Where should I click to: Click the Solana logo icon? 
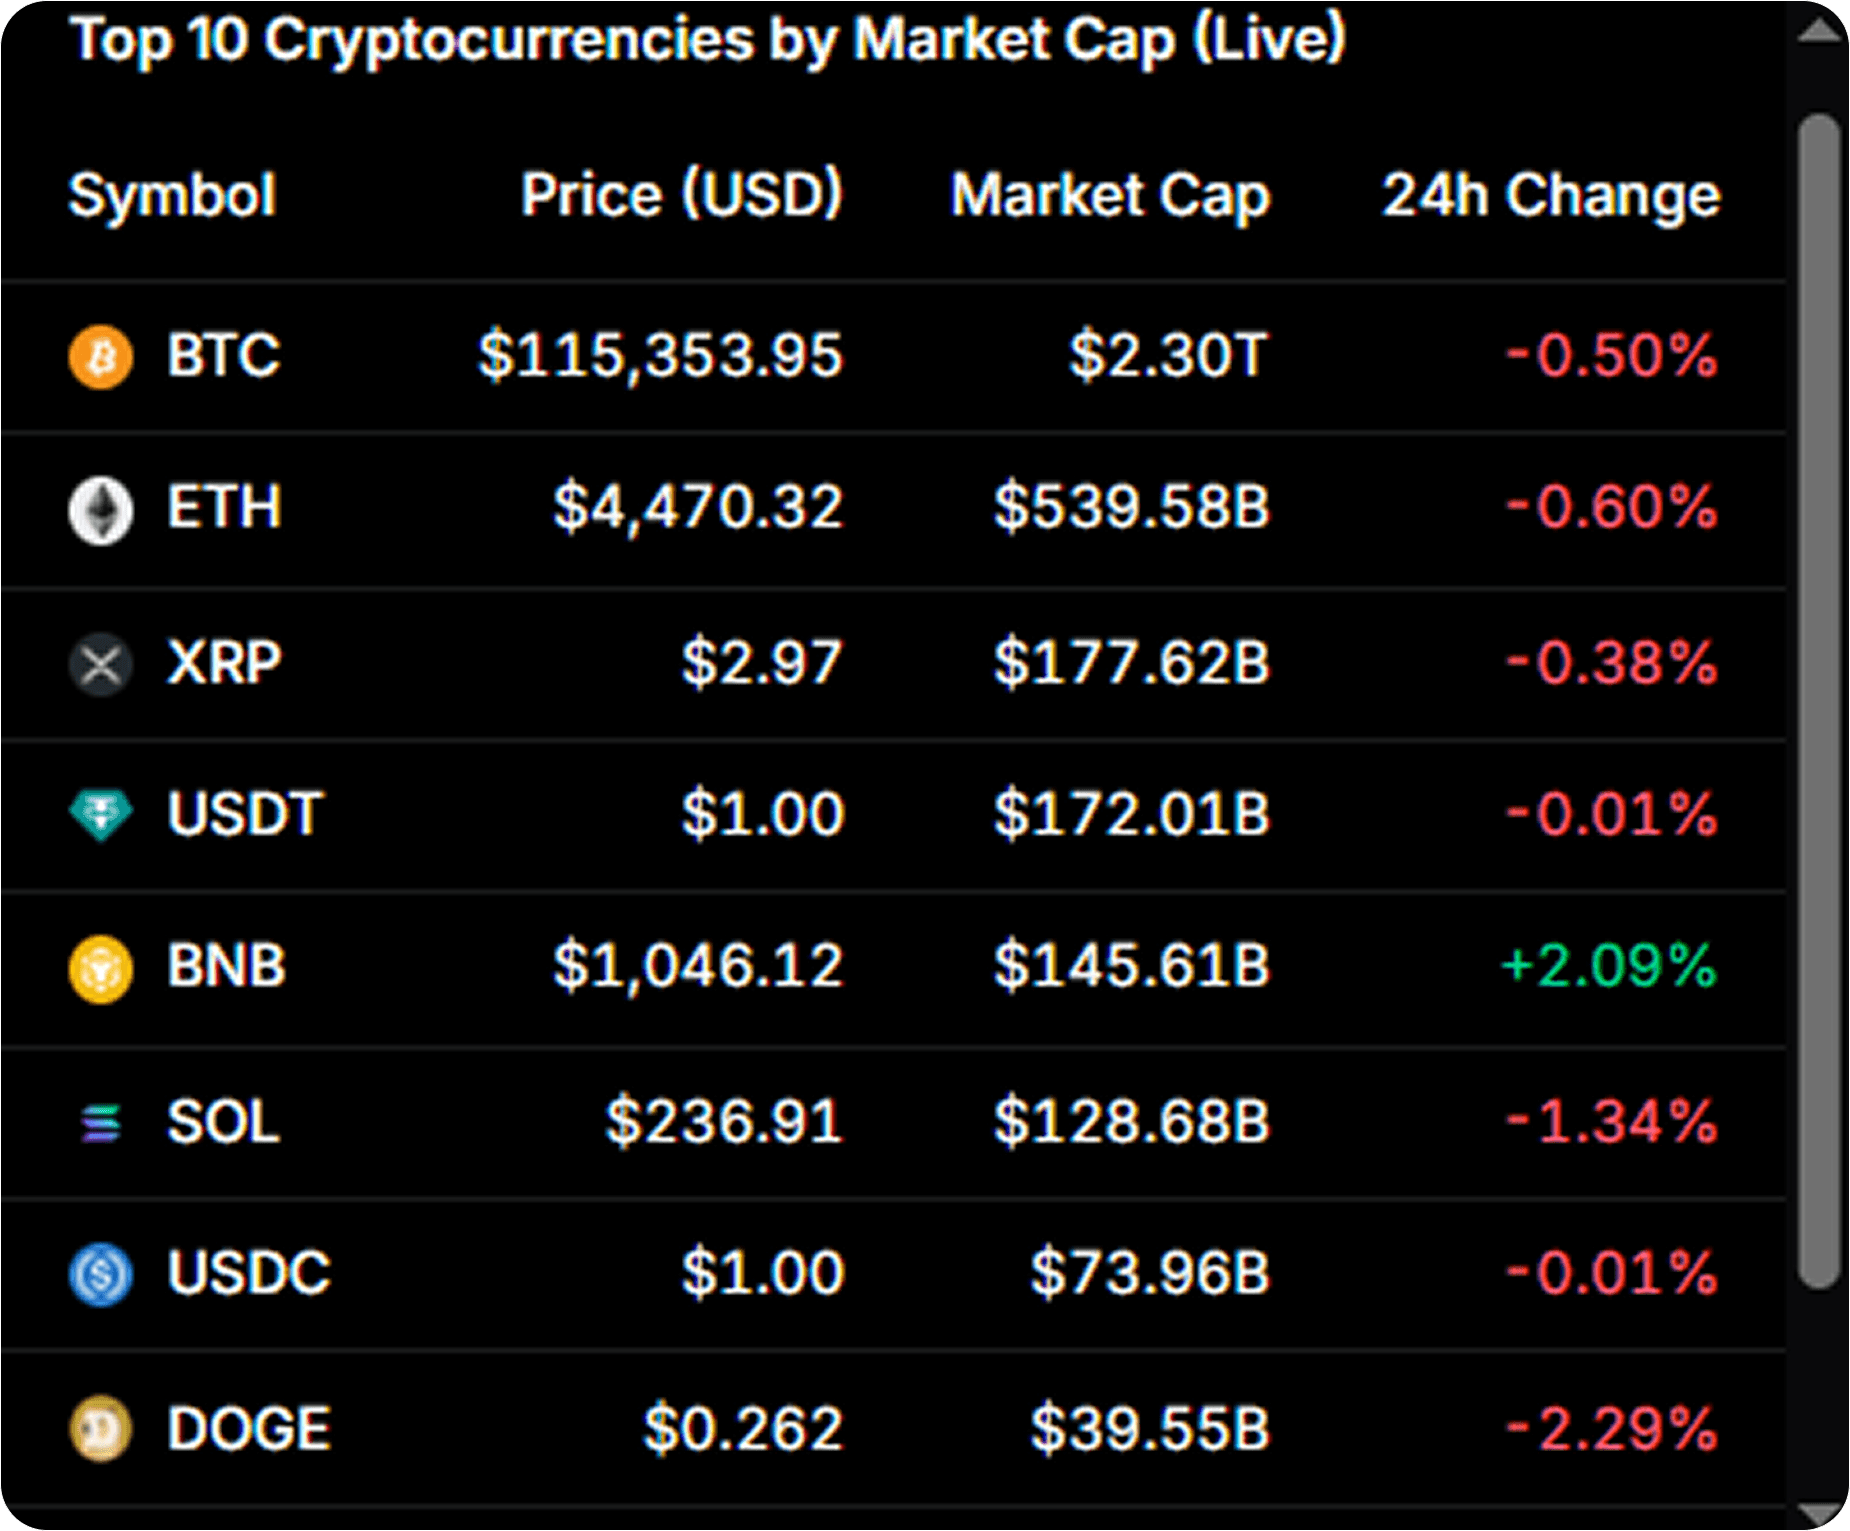100,1122
